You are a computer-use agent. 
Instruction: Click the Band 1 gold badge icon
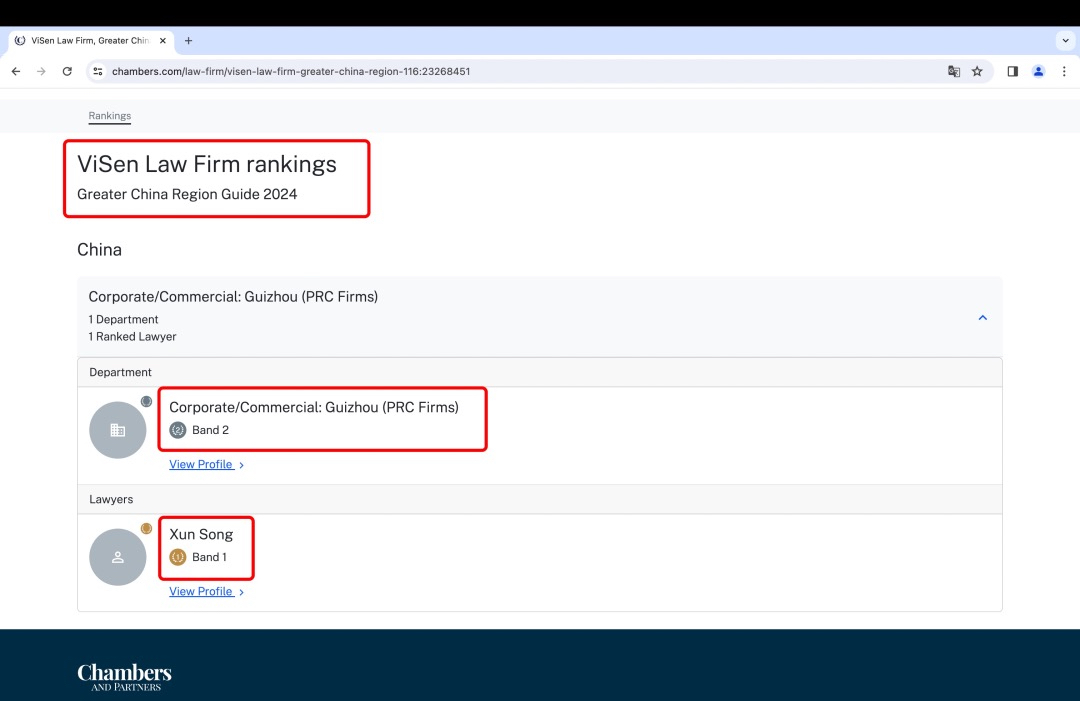pyautogui.click(x=178, y=557)
